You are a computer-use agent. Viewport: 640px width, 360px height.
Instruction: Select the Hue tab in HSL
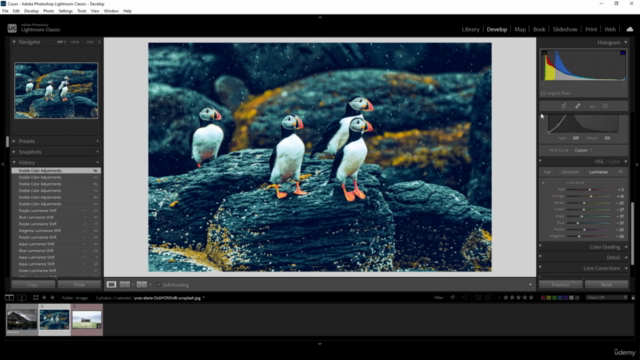pos(547,172)
